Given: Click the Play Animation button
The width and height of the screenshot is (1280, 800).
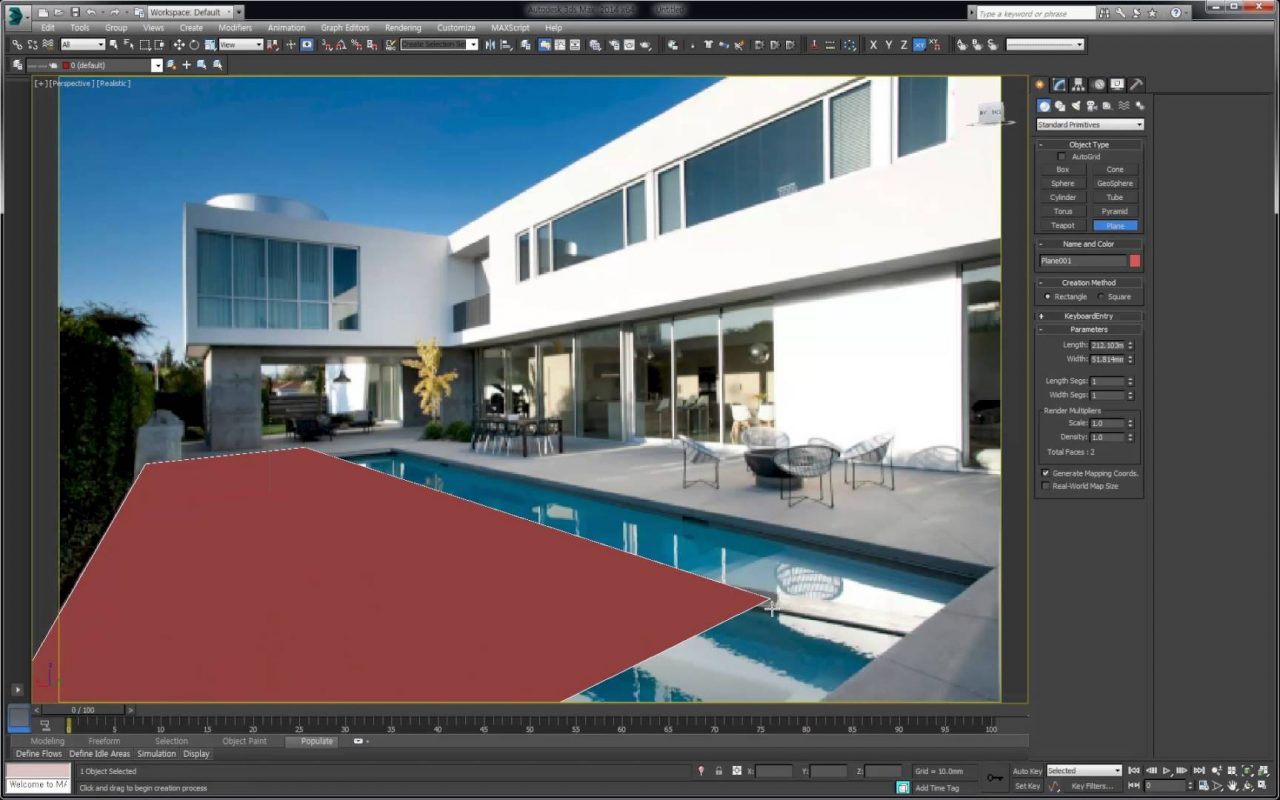Looking at the screenshot, I should (1166, 771).
